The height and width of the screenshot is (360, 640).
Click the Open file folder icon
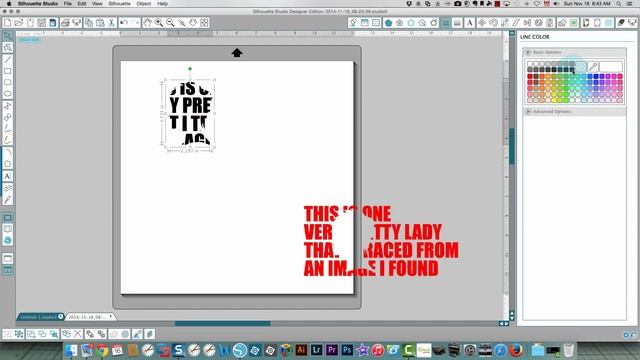pyautogui.click(x=19, y=23)
